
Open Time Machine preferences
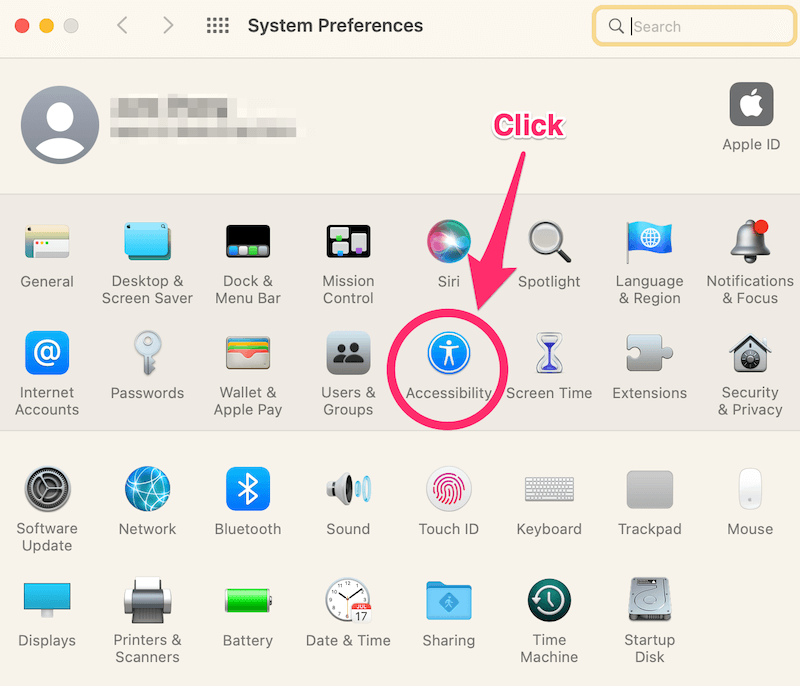click(549, 600)
